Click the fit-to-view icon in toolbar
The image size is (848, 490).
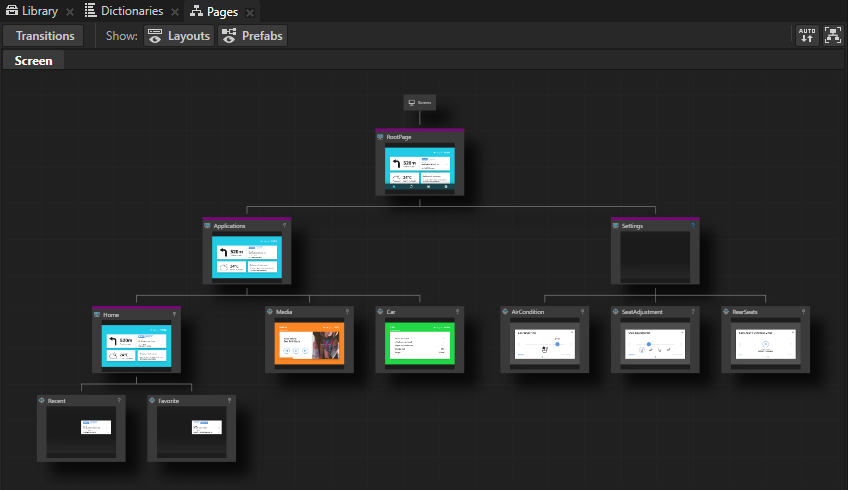coord(832,36)
